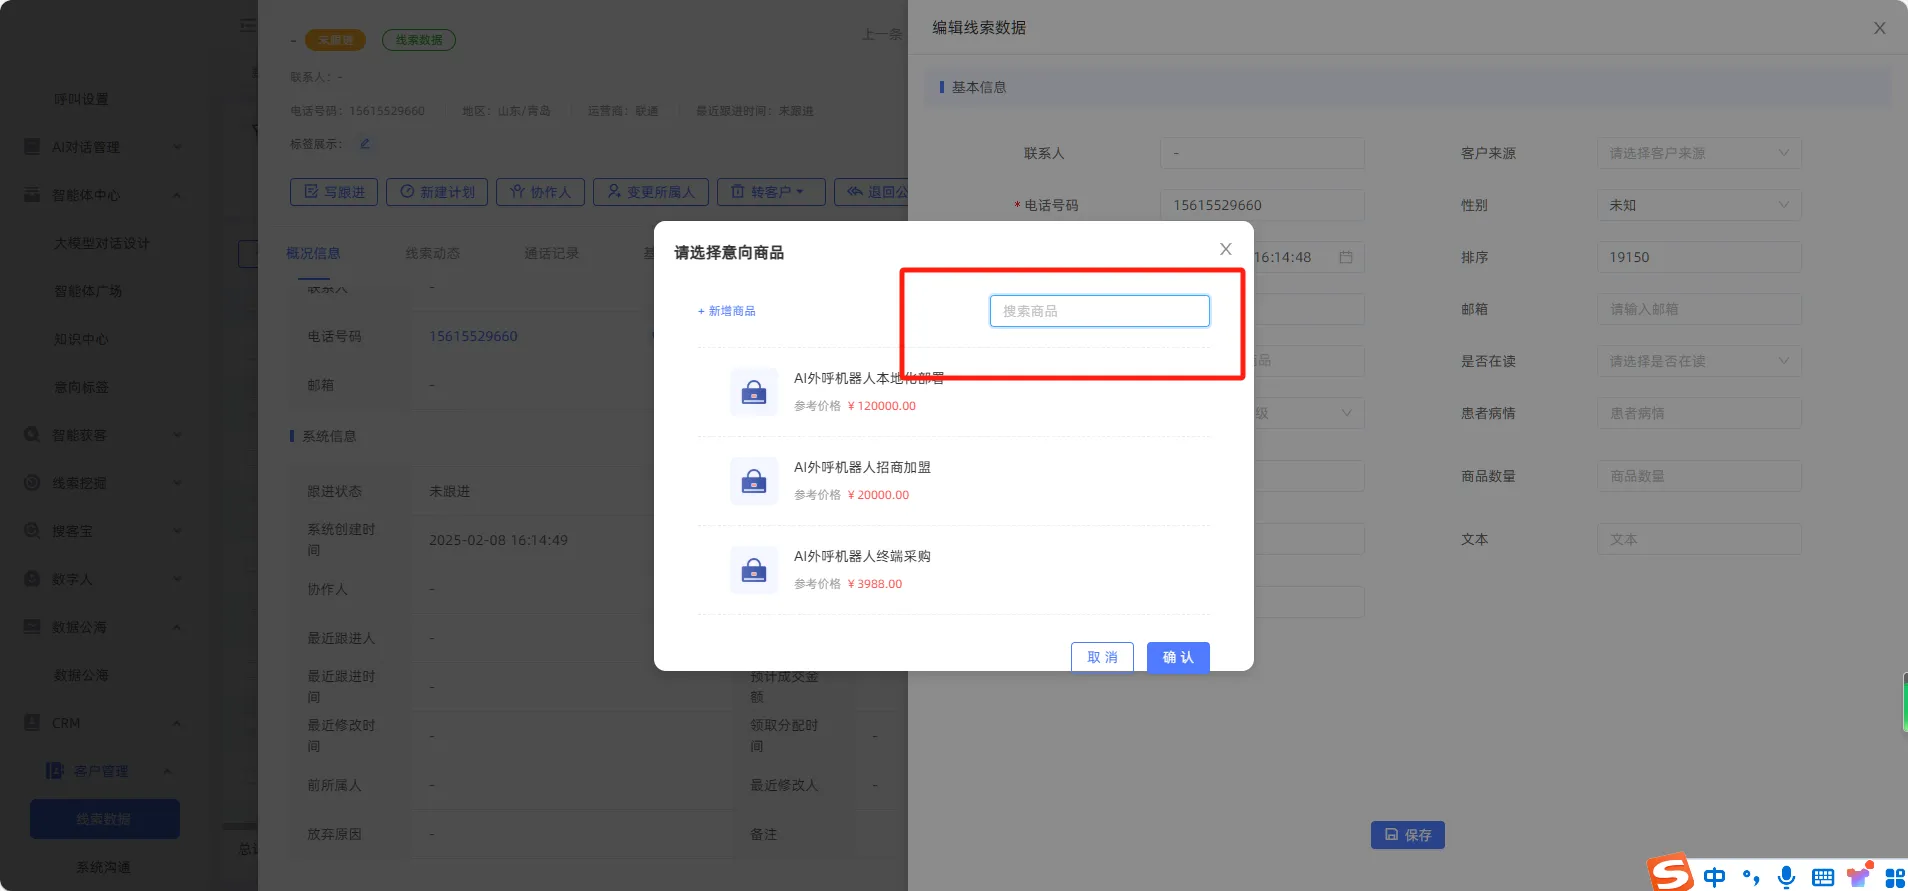Screen dimensions: 1908x891
Task: Click the 取消 cancel button in dialog
Action: [x=1102, y=657]
